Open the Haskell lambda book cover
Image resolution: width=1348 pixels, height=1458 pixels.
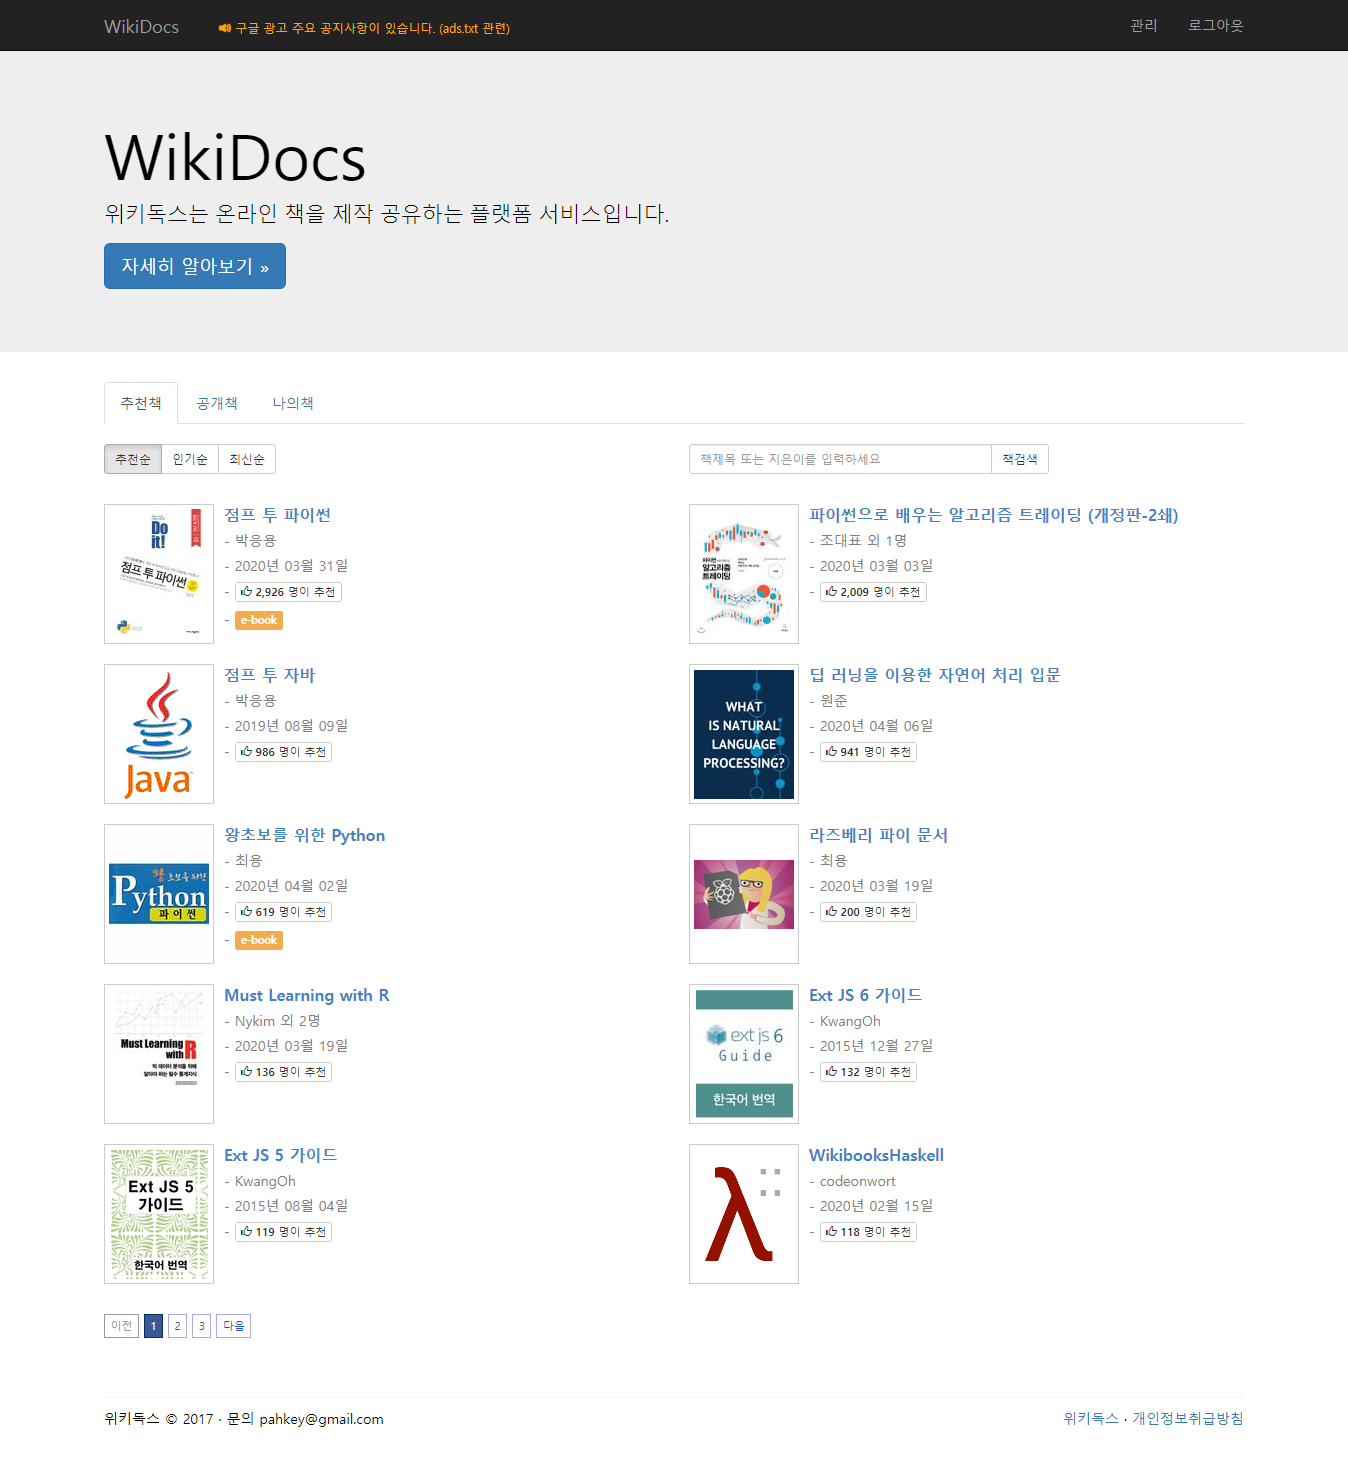743,1214
